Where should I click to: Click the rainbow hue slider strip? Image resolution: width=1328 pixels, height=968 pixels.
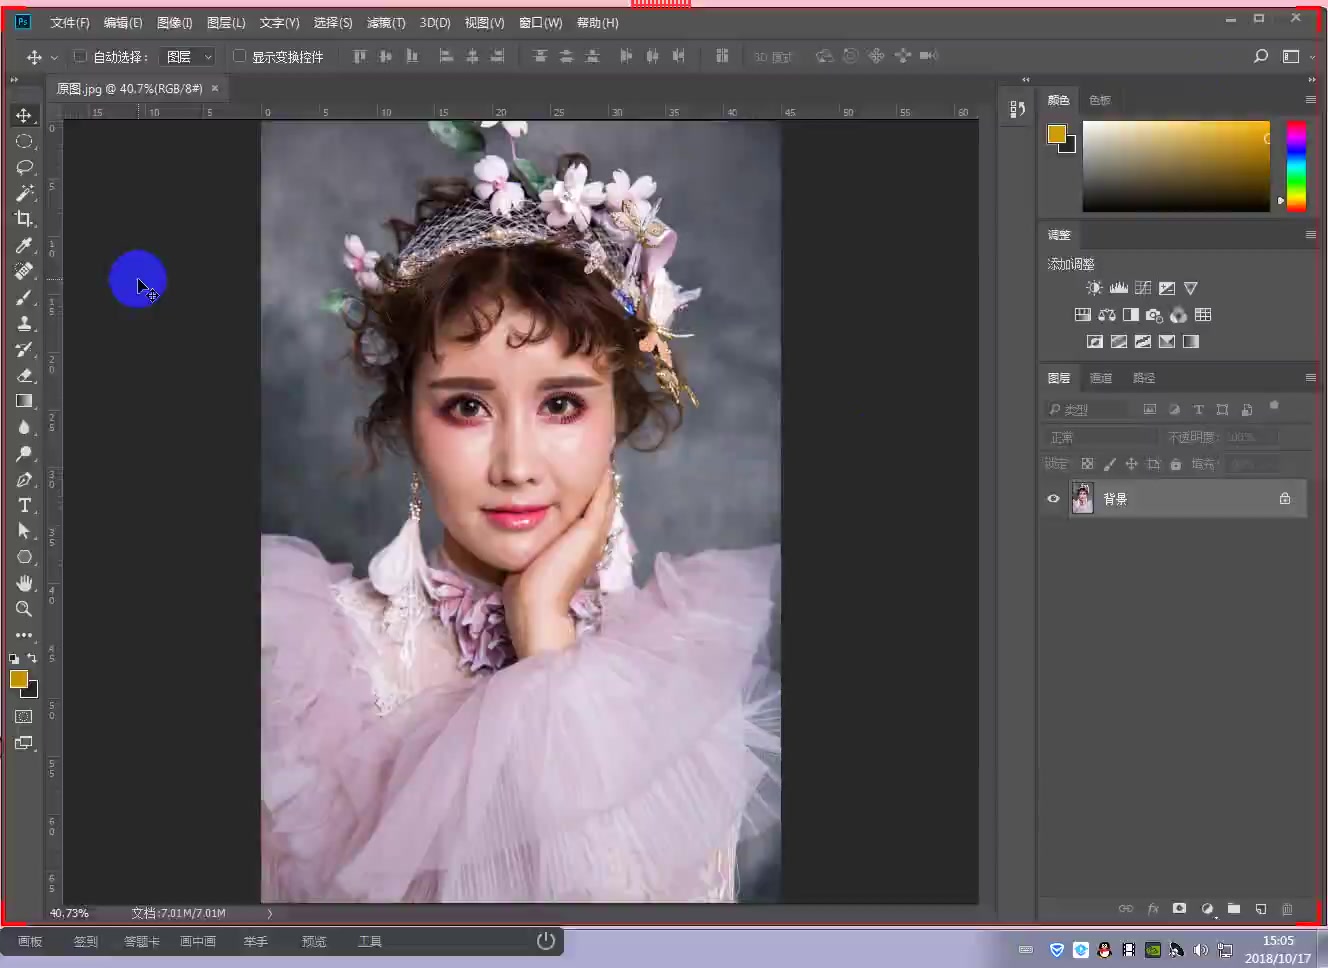point(1296,166)
